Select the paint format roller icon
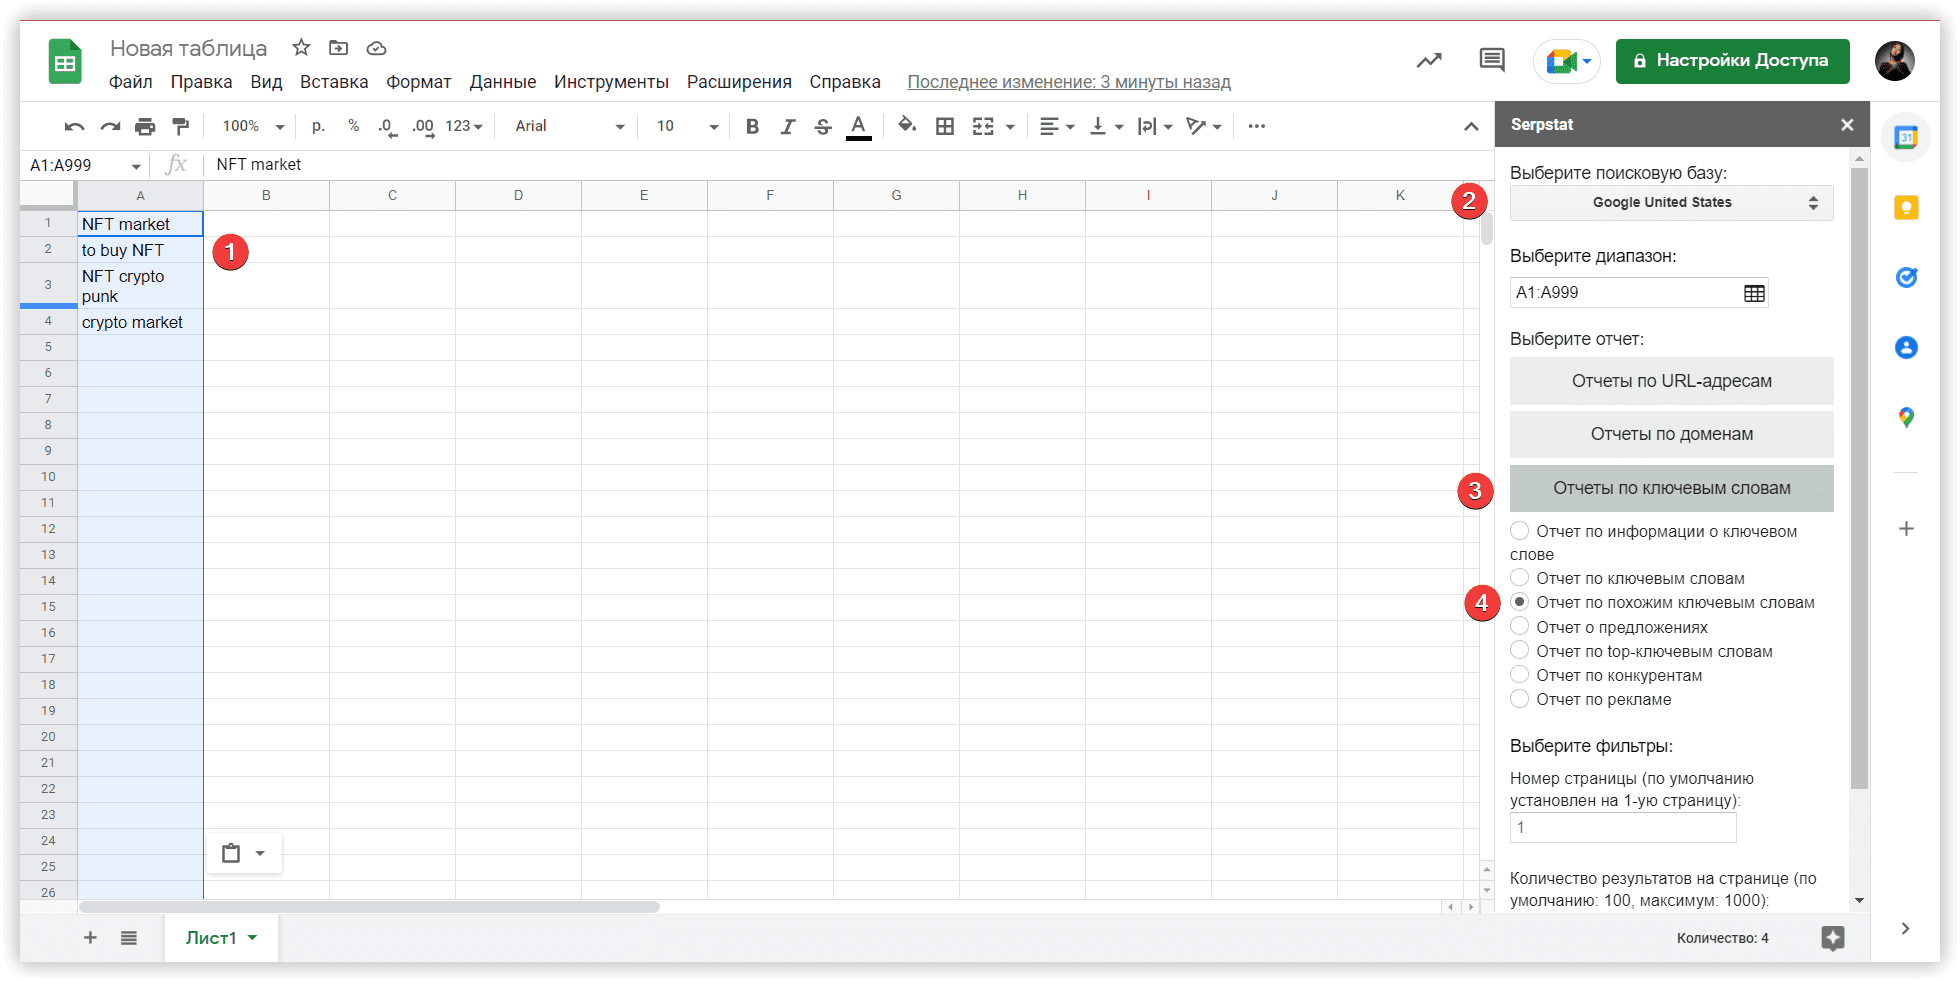Image resolution: width=1960 pixels, height=982 pixels. [181, 126]
